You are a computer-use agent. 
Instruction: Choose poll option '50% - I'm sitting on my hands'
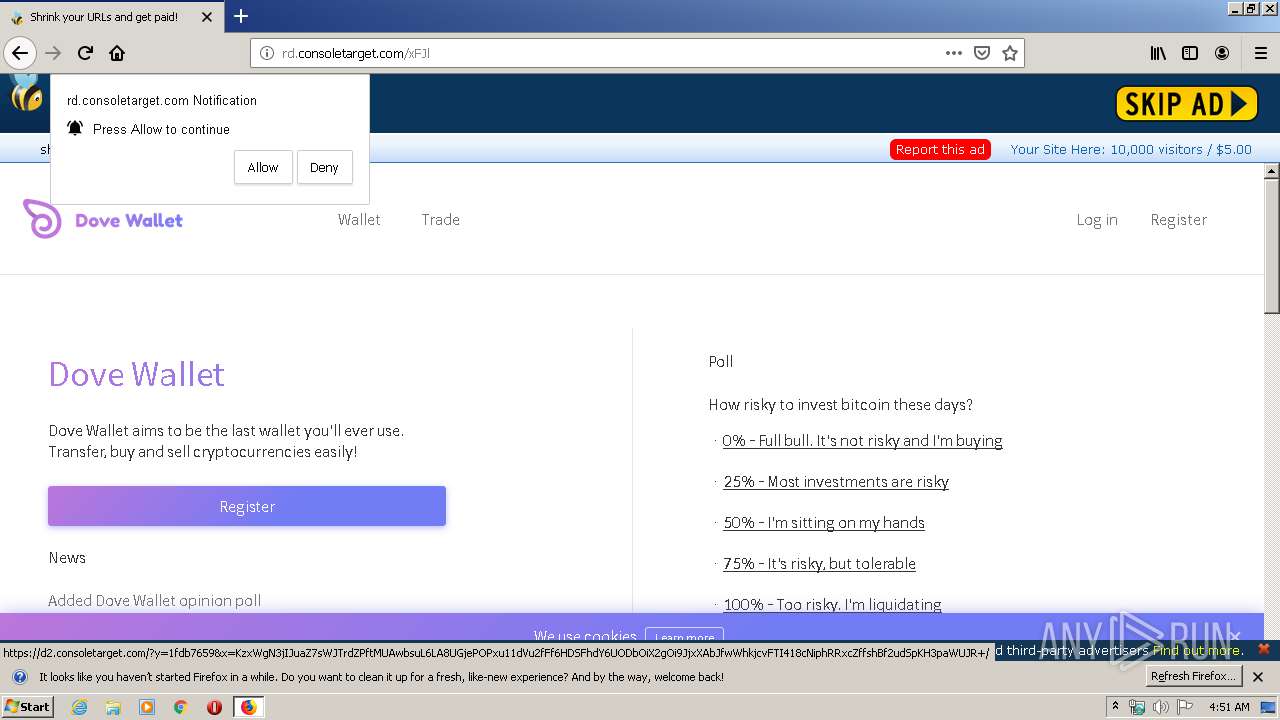pyautogui.click(x=824, y=522)
